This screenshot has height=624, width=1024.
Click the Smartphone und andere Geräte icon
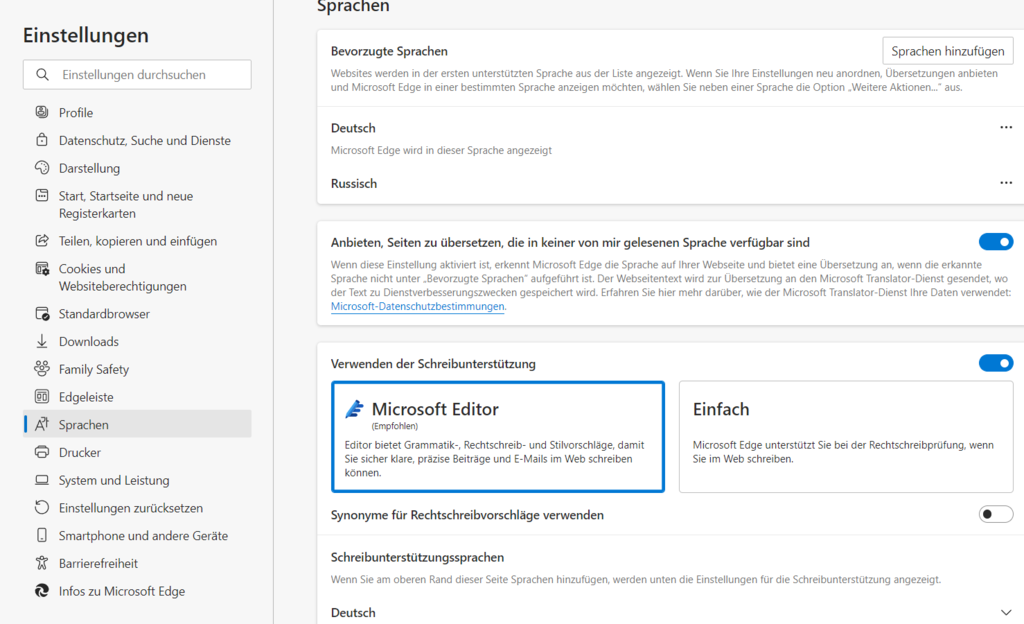(42, 535)
